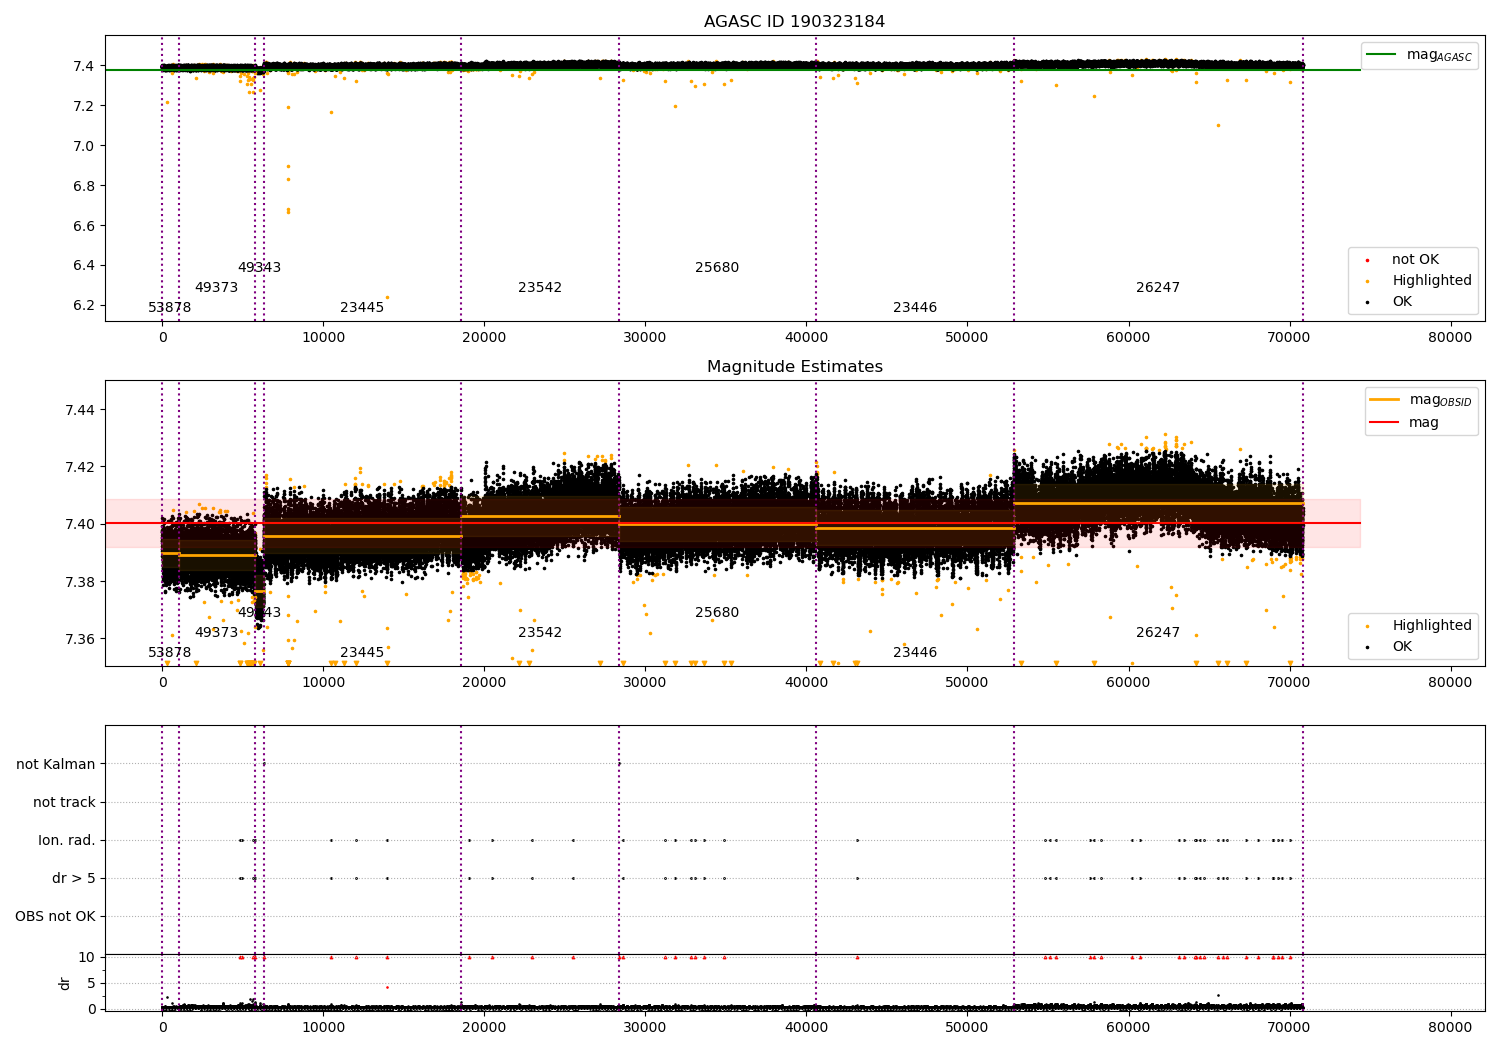This screenshot has width=1500, height=1050.
Task: Click OBSID label 23445 in Magnitude Estimates plot
Action: coord(362,653)
